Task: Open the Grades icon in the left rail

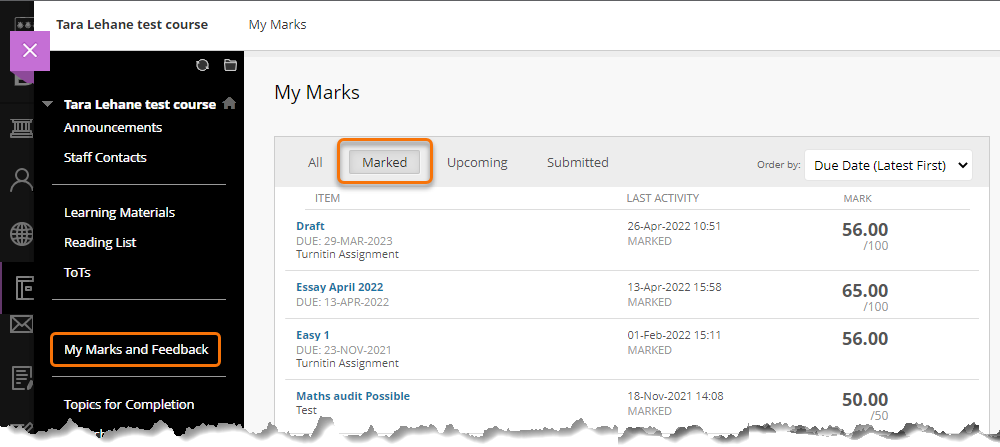Action: tap(23, 378)
